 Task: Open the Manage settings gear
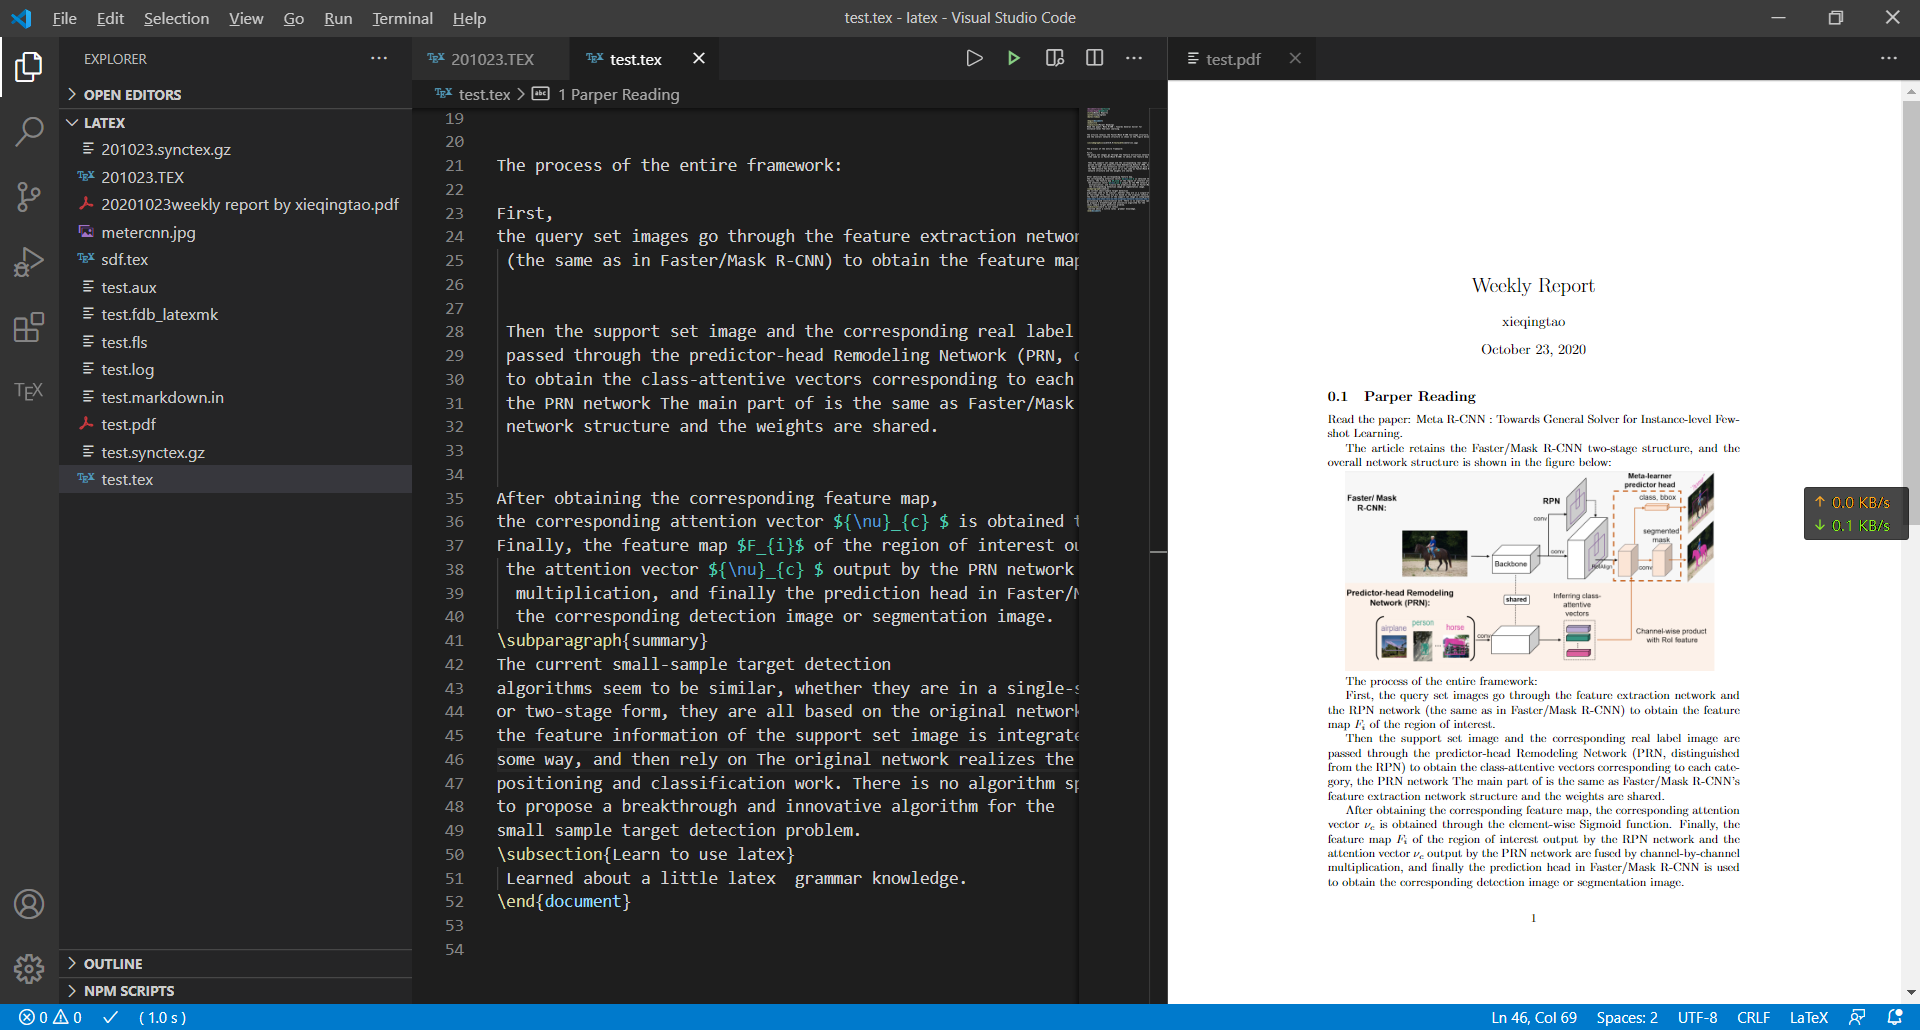[x=29, y=968]
